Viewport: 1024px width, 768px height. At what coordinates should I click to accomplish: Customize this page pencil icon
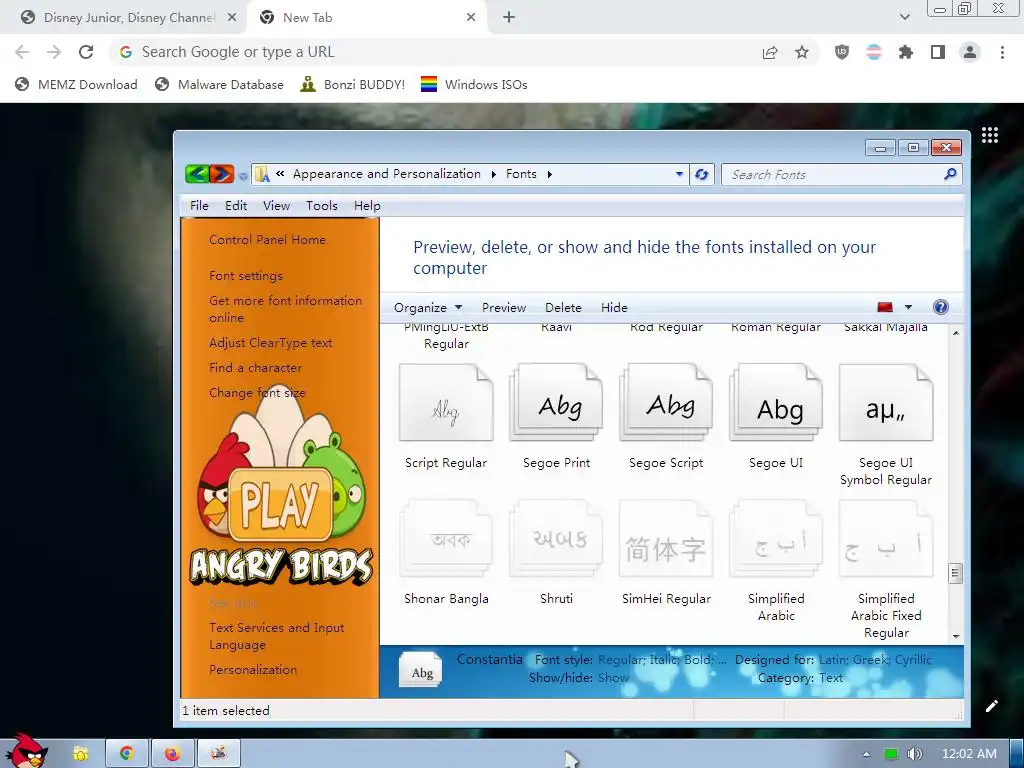click(991, 706)
